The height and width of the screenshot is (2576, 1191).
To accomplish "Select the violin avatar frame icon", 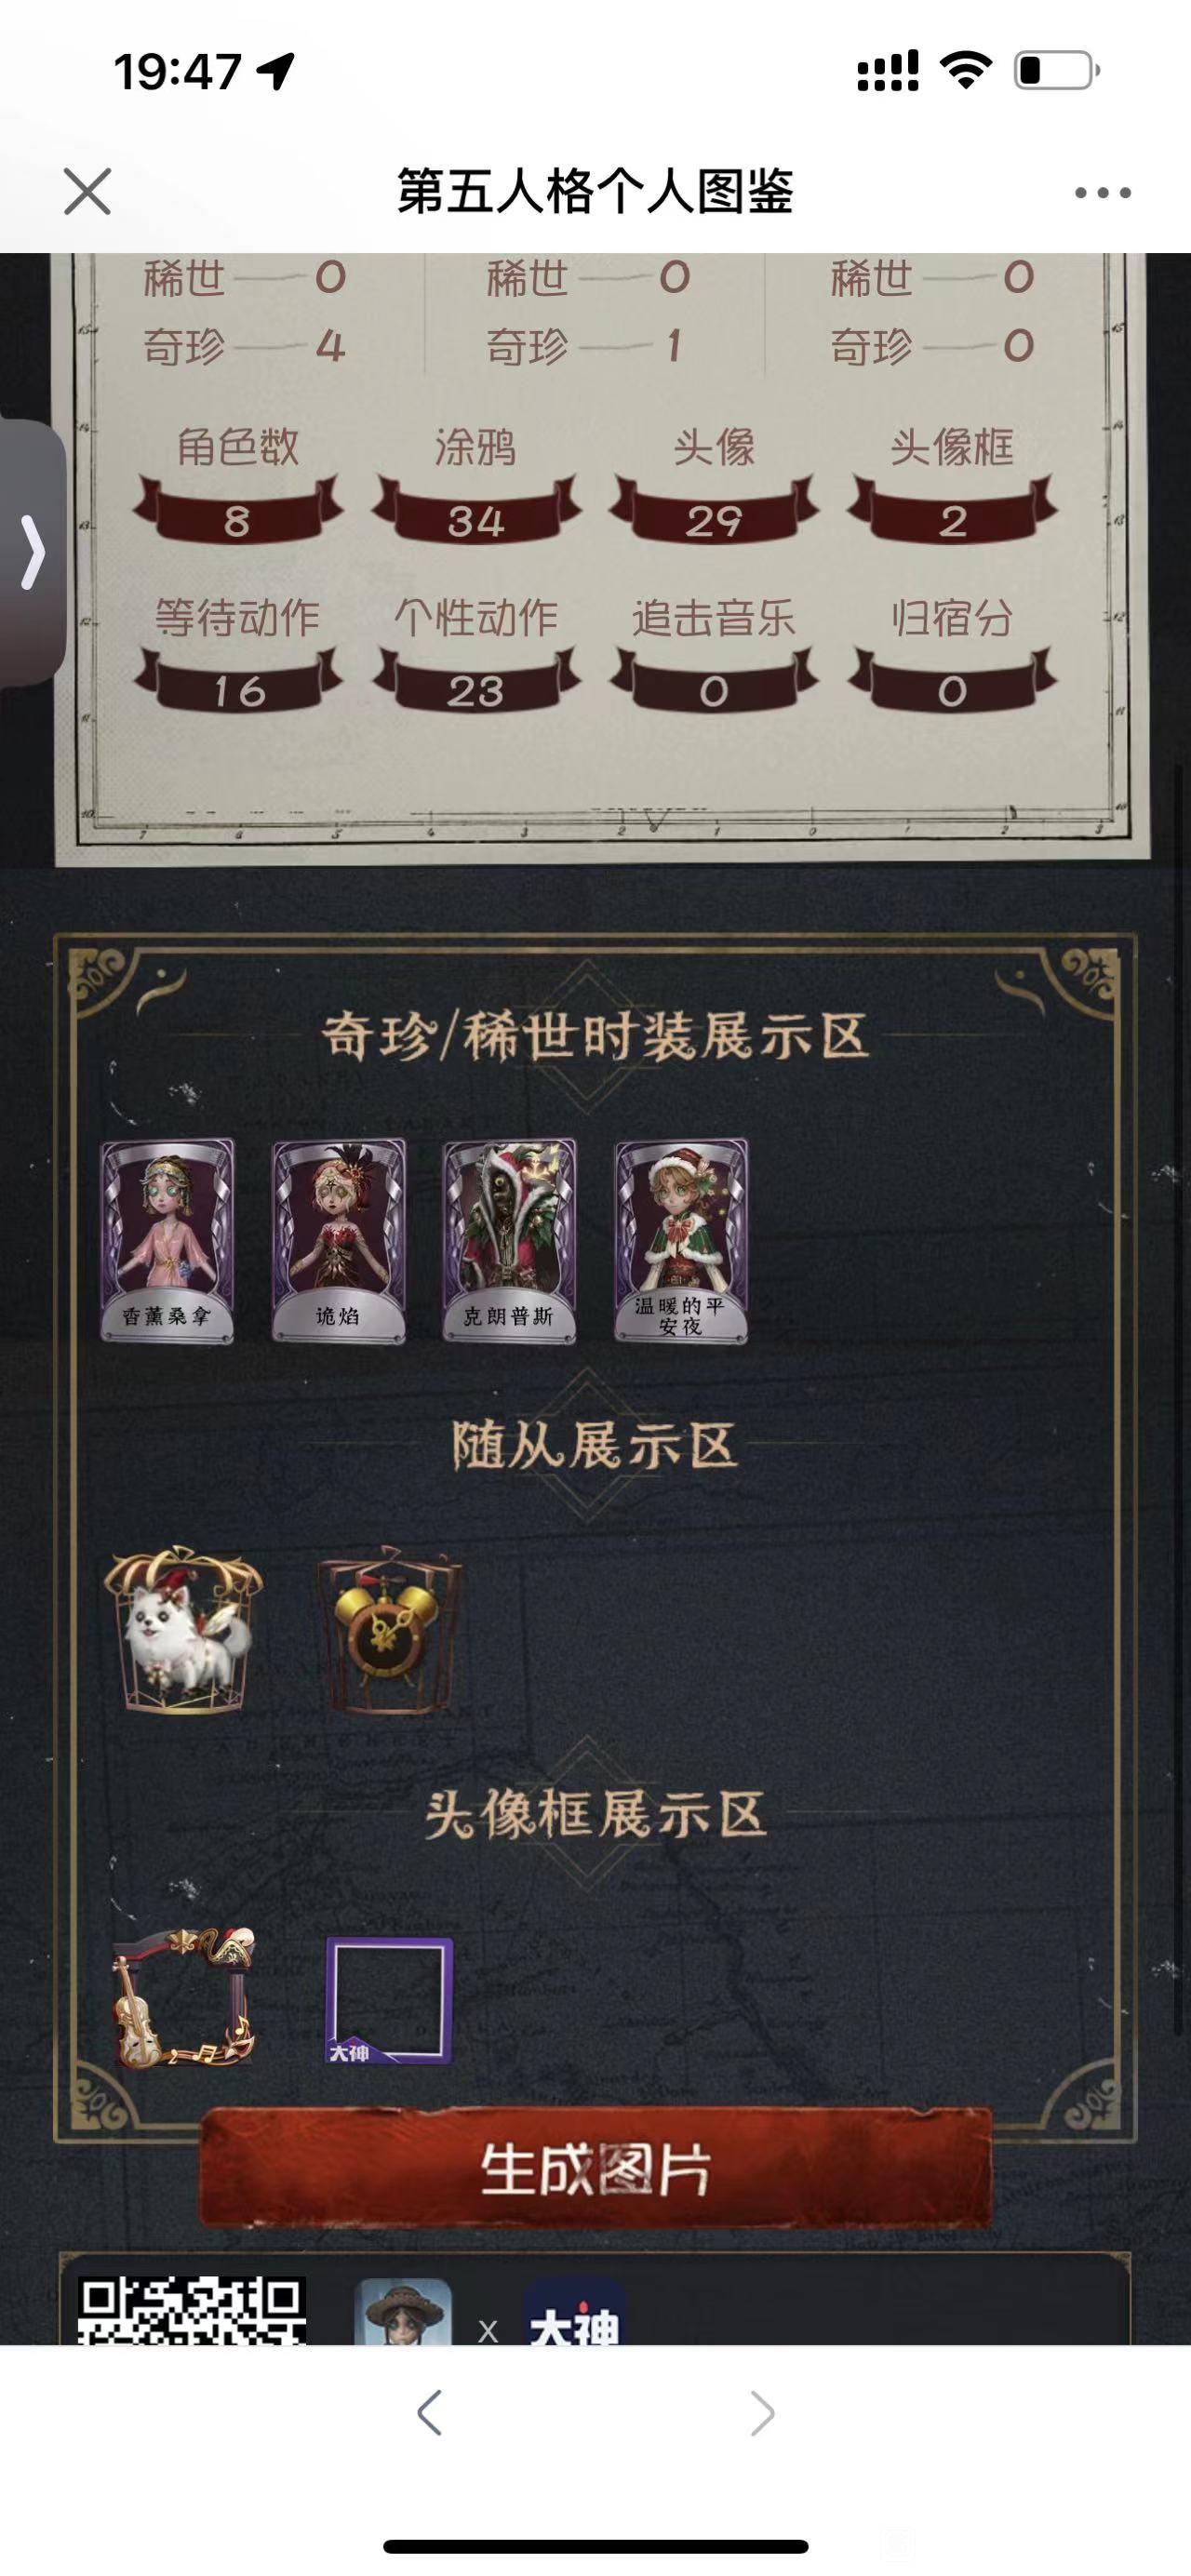I will (x=185, y=1999).
